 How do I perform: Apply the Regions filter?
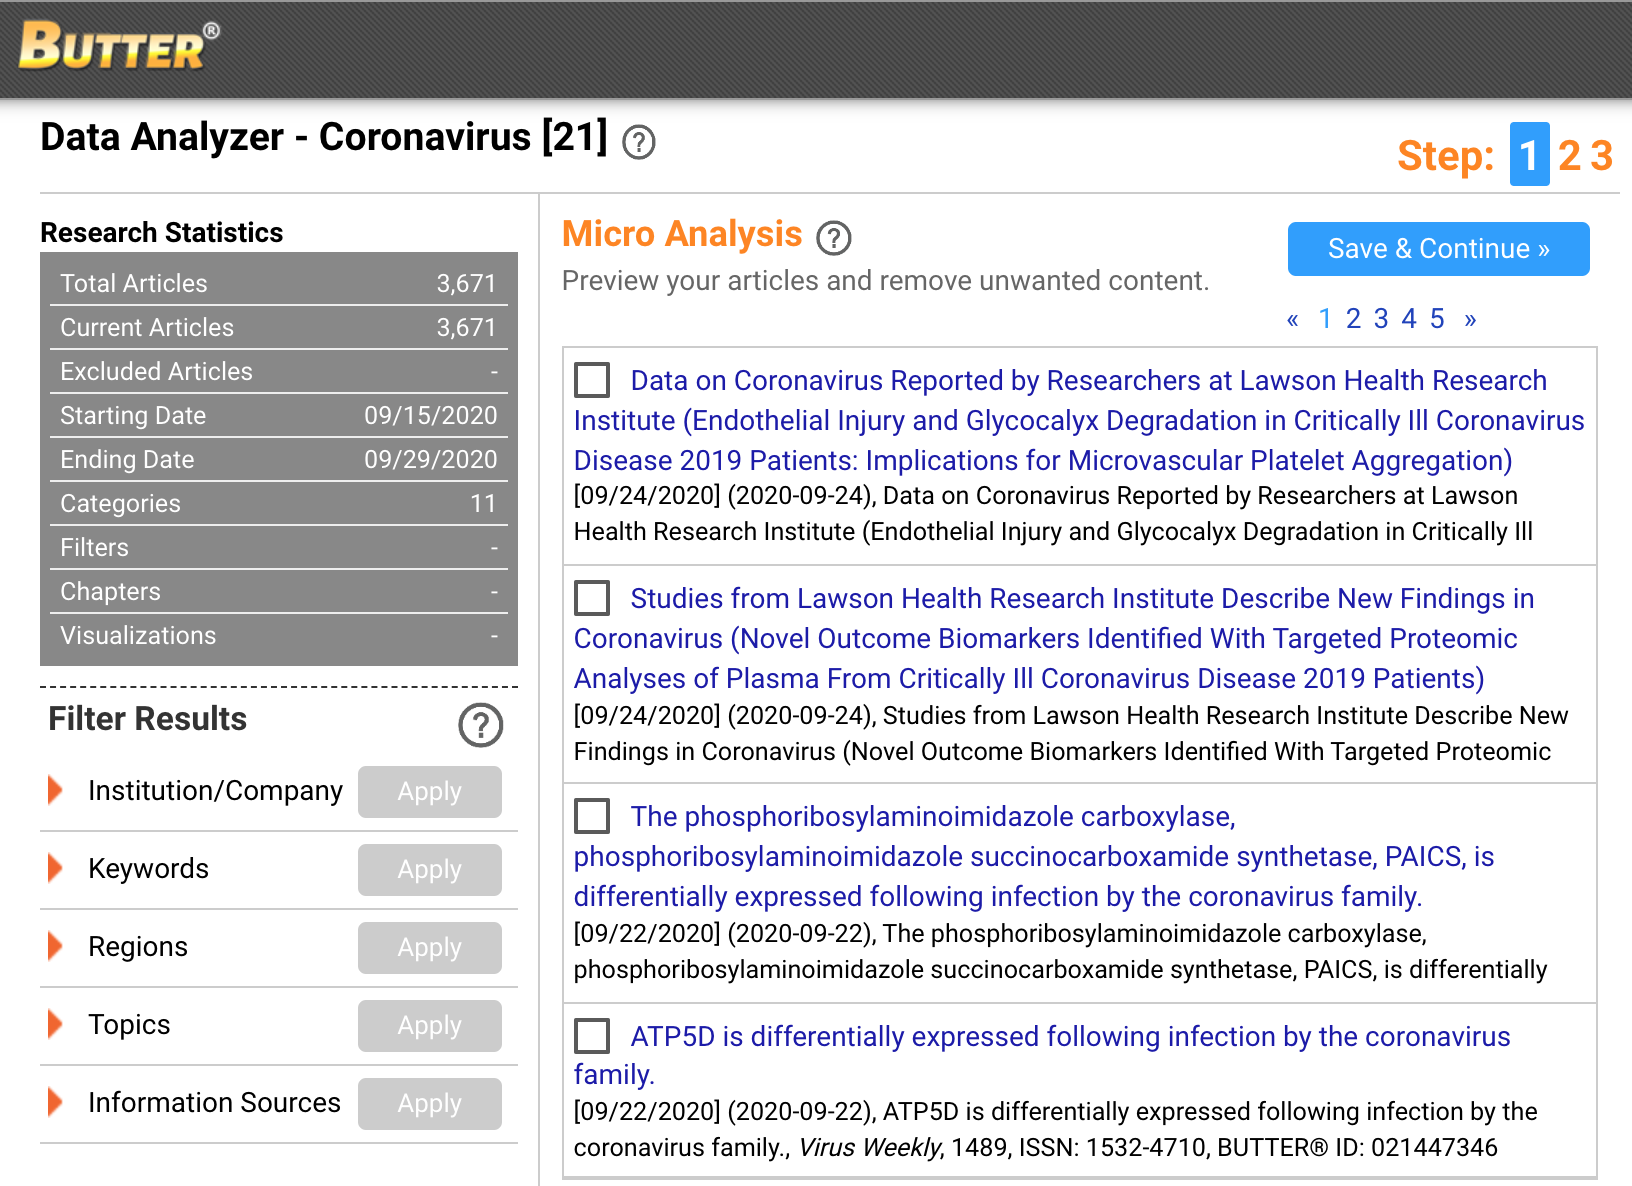(430, 947)
